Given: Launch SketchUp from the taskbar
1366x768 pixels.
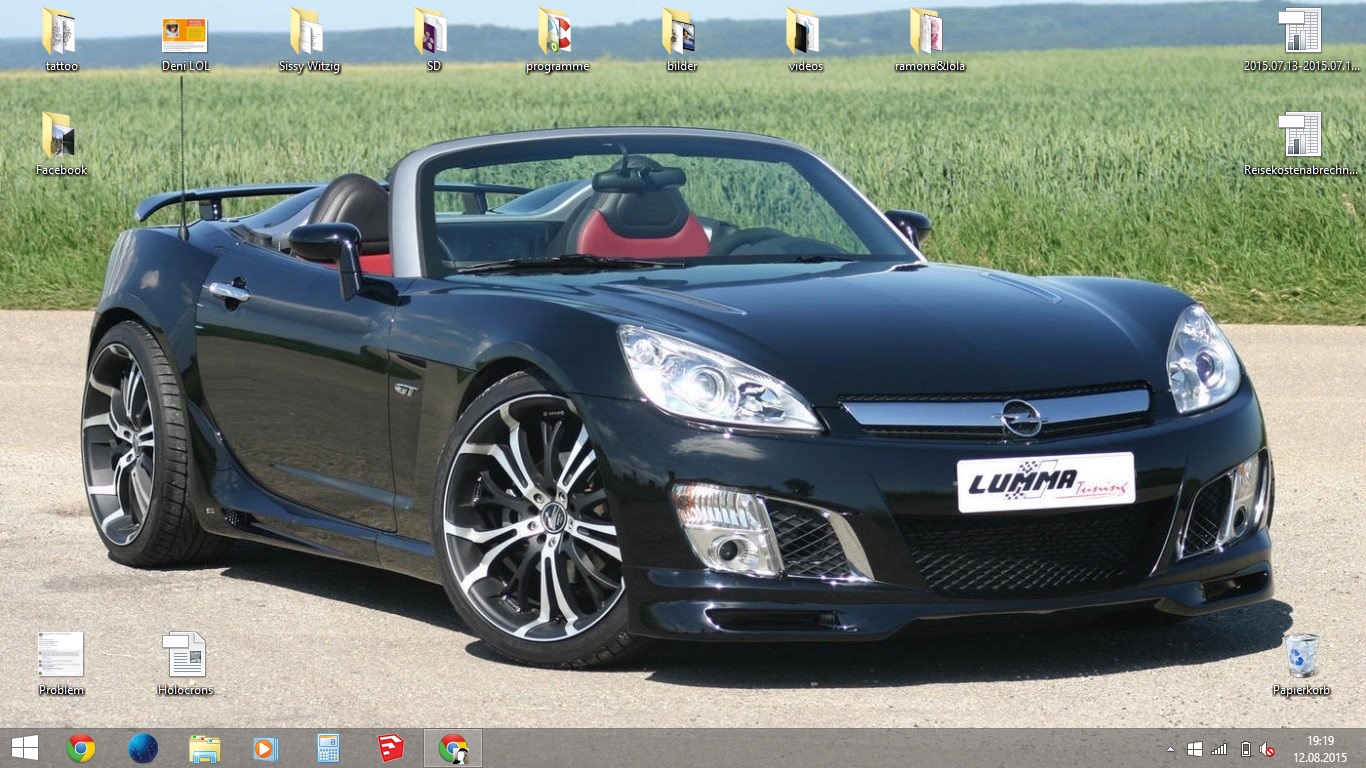Looking at the screenshot, I should click(390, 748).
